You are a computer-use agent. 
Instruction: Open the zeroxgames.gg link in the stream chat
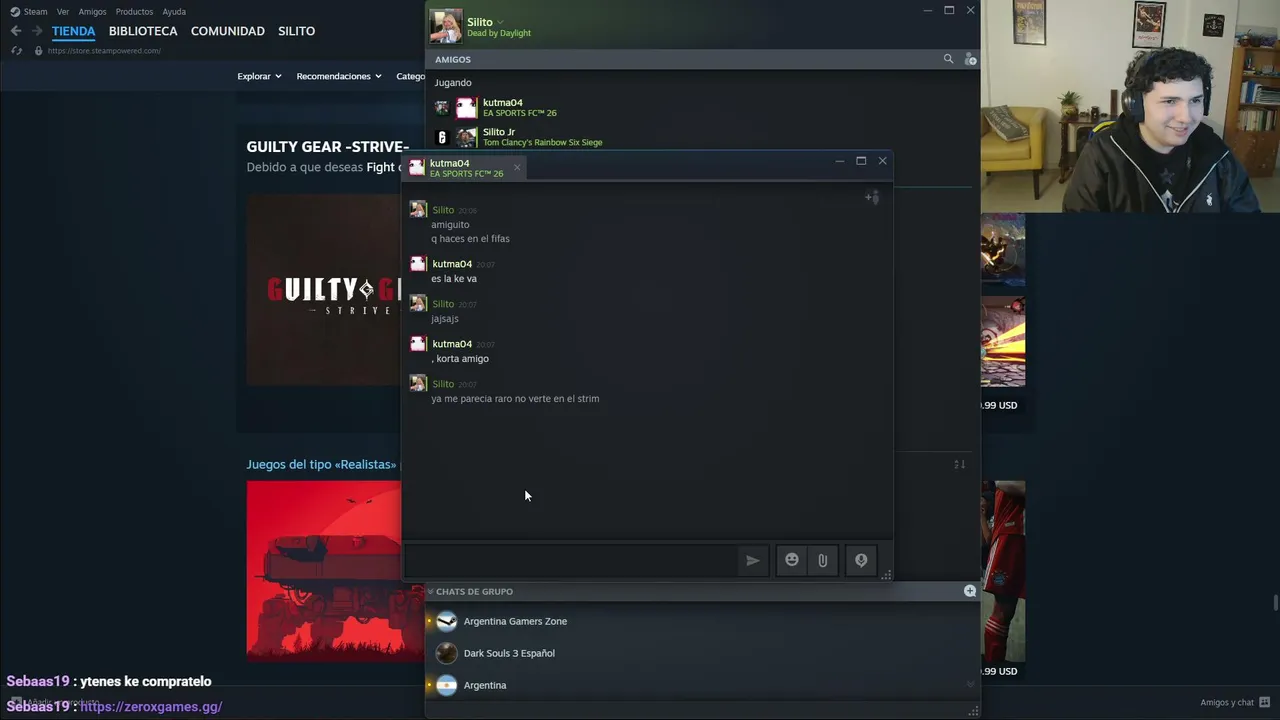tap(151, 706)
